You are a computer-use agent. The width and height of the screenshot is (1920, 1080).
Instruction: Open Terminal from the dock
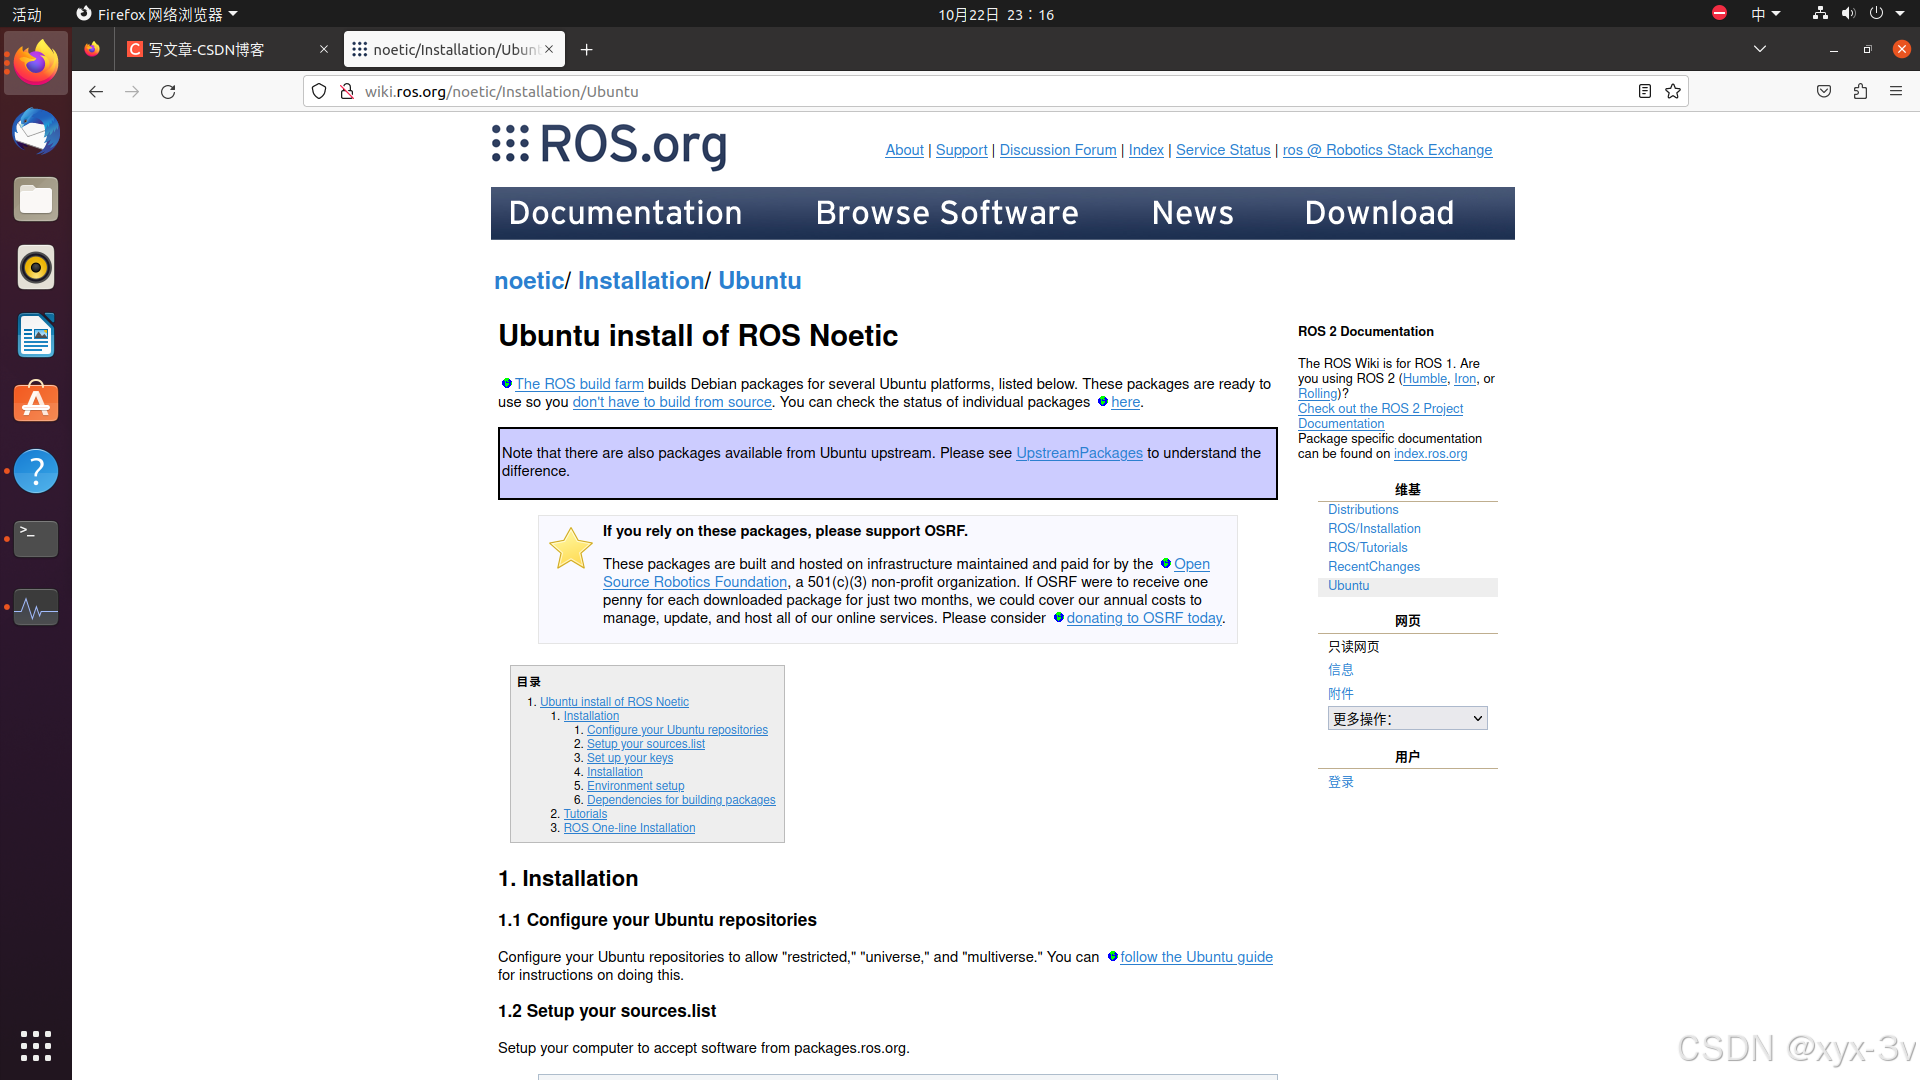click(x=36, y=539)
